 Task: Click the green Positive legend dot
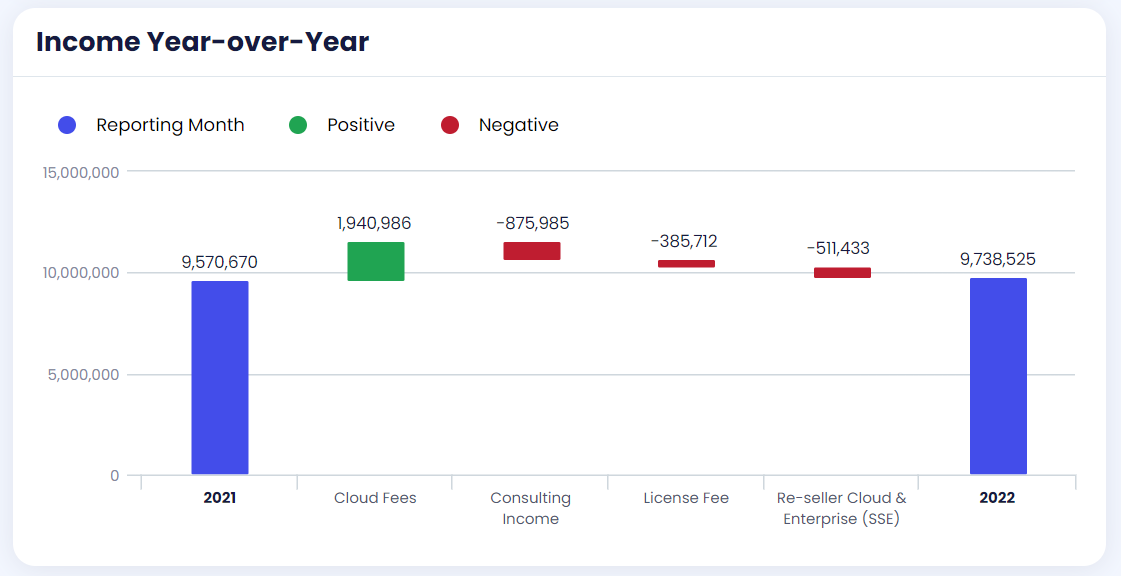tap(298, 125)
